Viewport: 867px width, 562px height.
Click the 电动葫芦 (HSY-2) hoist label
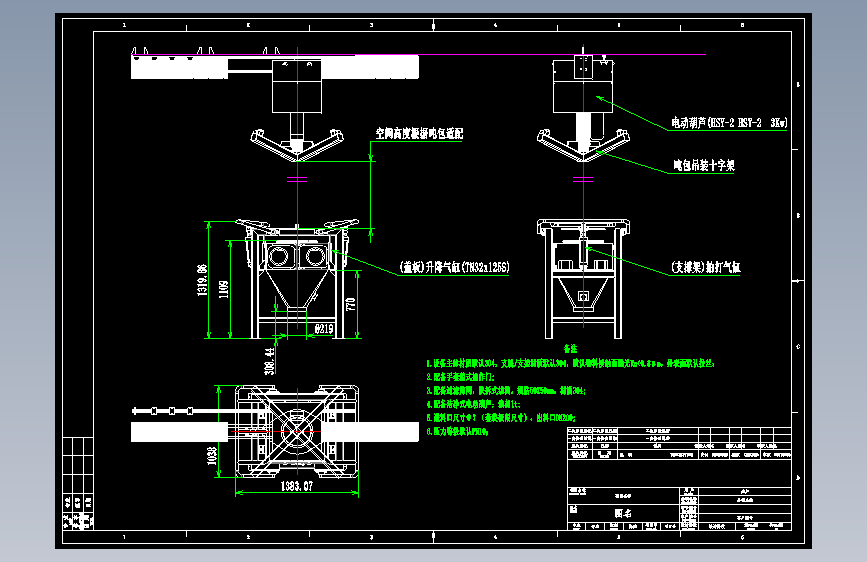click(729, 123)
